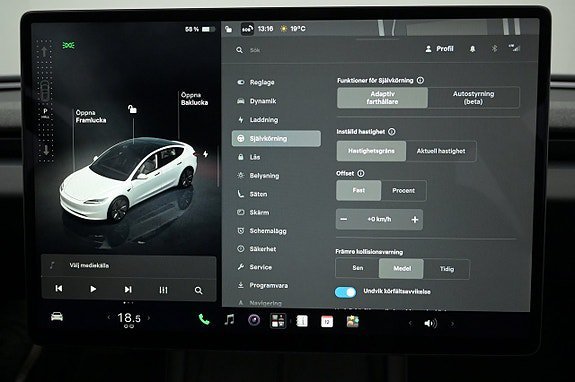Screen dimensions: 575x382
Task: Select the Självkörning menu item
Action: tap(276, 138)
